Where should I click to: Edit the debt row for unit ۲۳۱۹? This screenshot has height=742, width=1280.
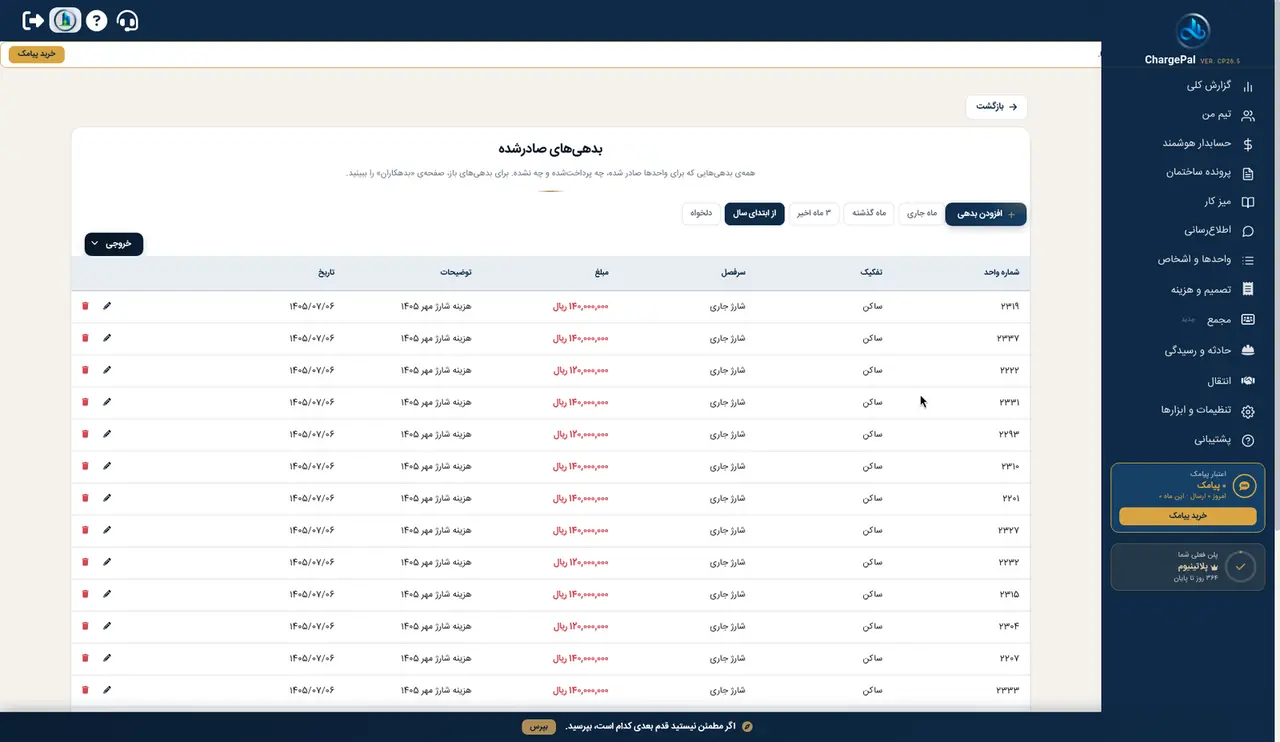pos(107,306)
